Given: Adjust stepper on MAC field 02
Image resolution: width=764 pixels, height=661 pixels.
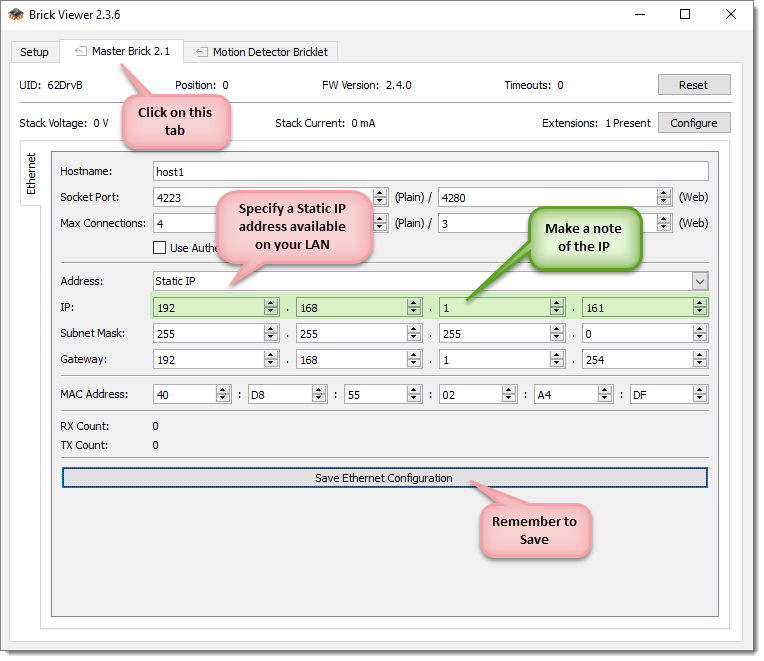Looking at the screenshot, I should [509, 395].
